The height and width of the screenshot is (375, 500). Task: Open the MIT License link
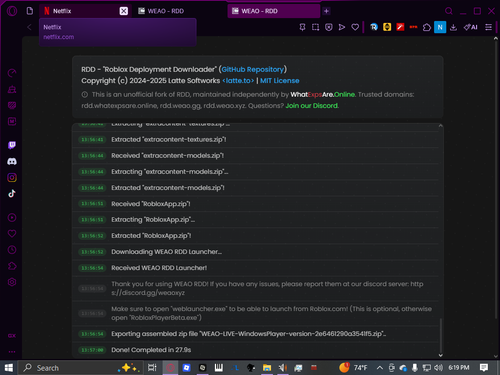pos(280,81)
